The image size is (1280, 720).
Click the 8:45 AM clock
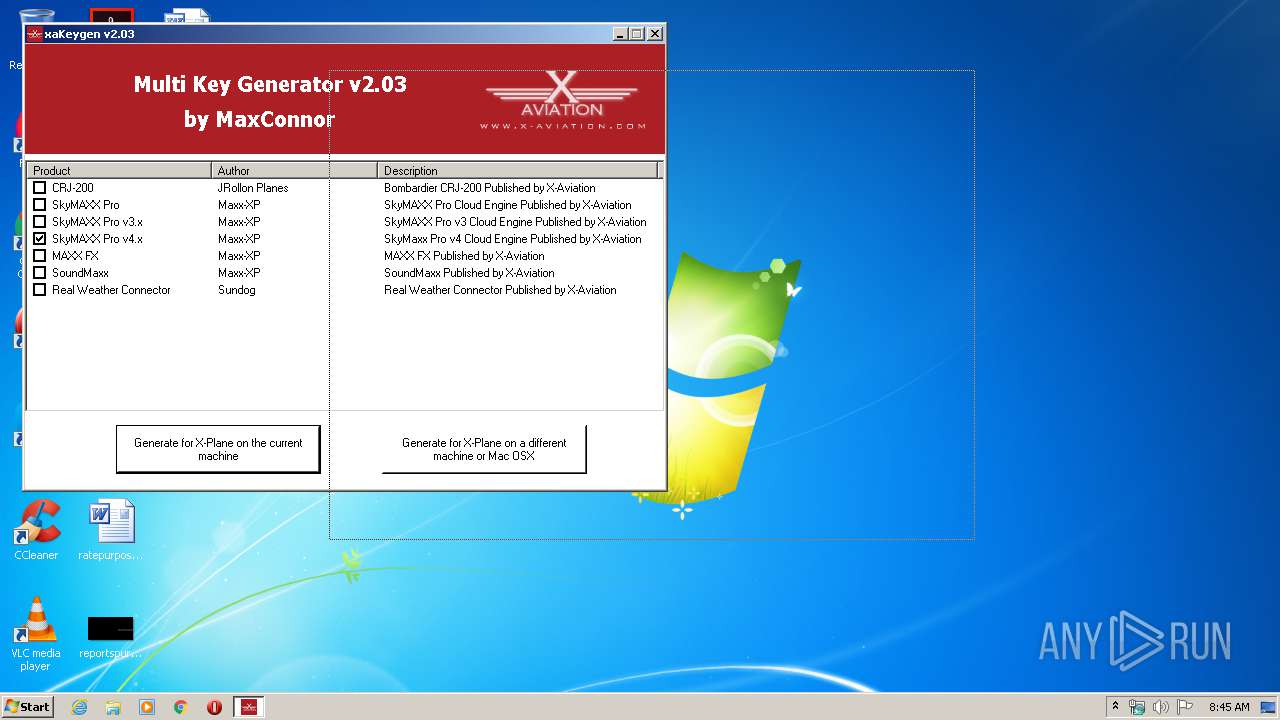pyautogui.click(x=1229, y=707)
